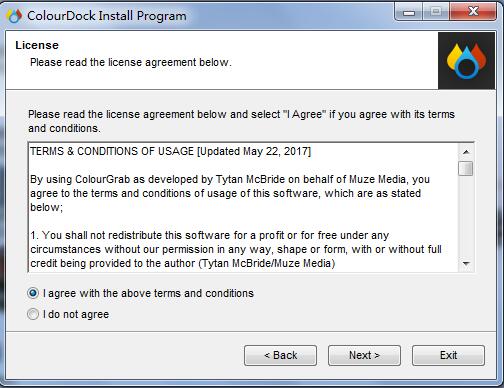Click the scrollbar track below the thumb
Viewport: 504px width, 388px height.
[x=466, y=216]
